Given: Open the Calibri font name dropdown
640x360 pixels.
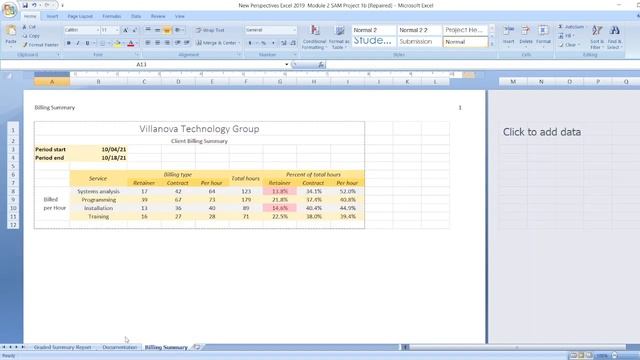Looking at the screenshot, I should pyautogui.click(x=98, y=30).
